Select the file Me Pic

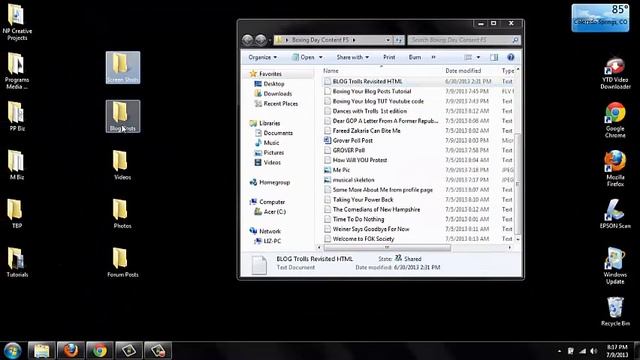337,170
